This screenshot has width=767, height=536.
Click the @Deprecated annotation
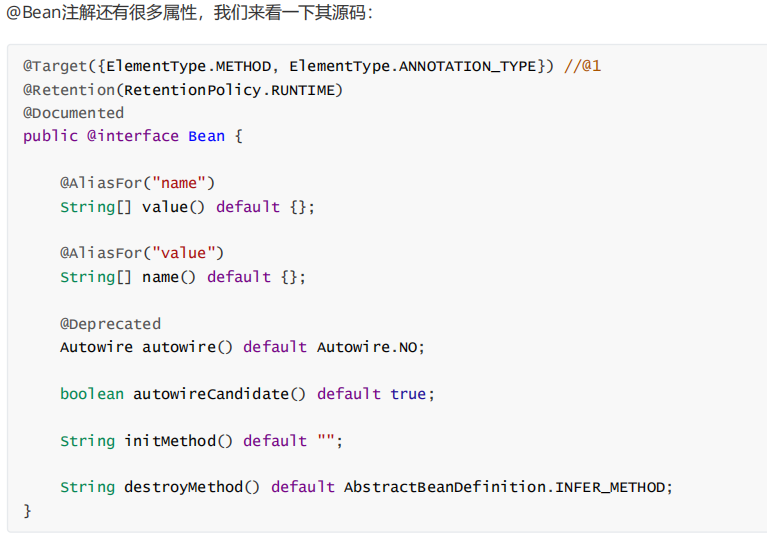coord(110,323)
